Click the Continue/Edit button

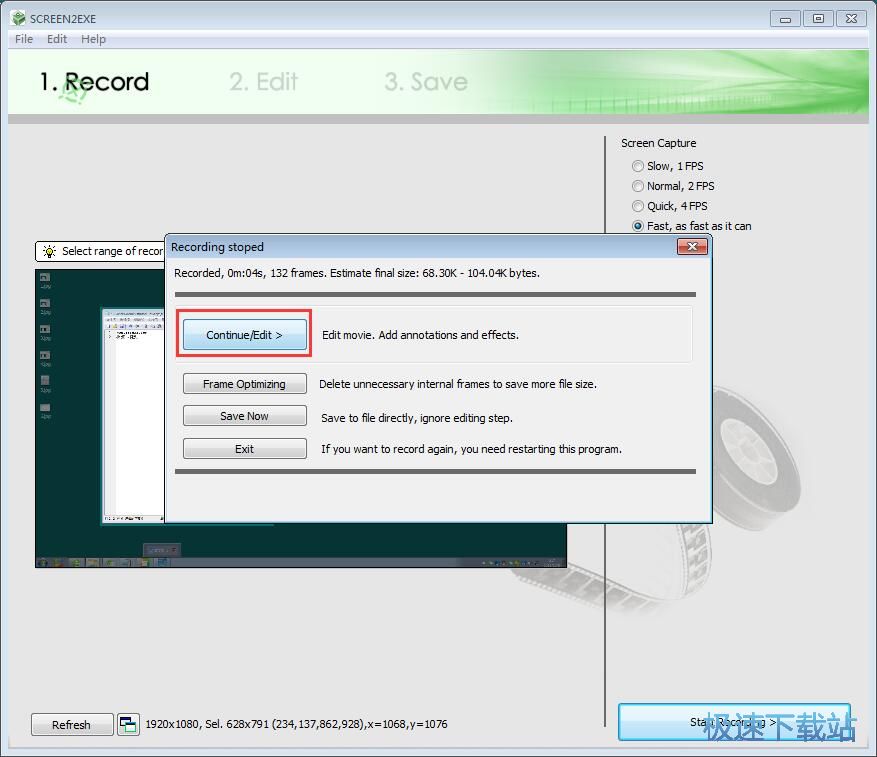(244, 335)
